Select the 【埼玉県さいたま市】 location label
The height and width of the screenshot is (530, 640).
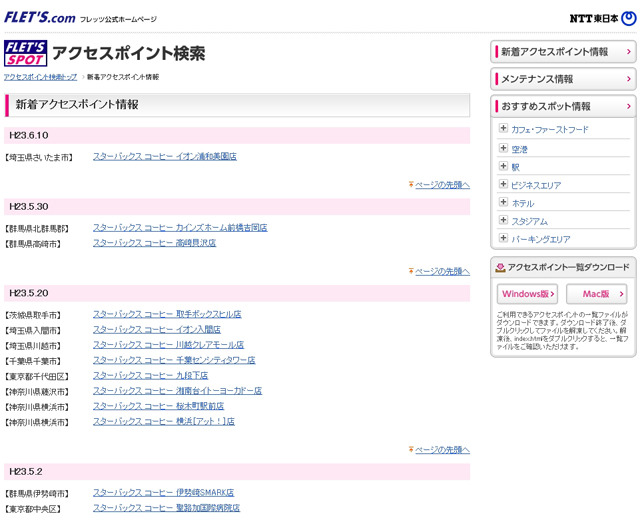39,158
